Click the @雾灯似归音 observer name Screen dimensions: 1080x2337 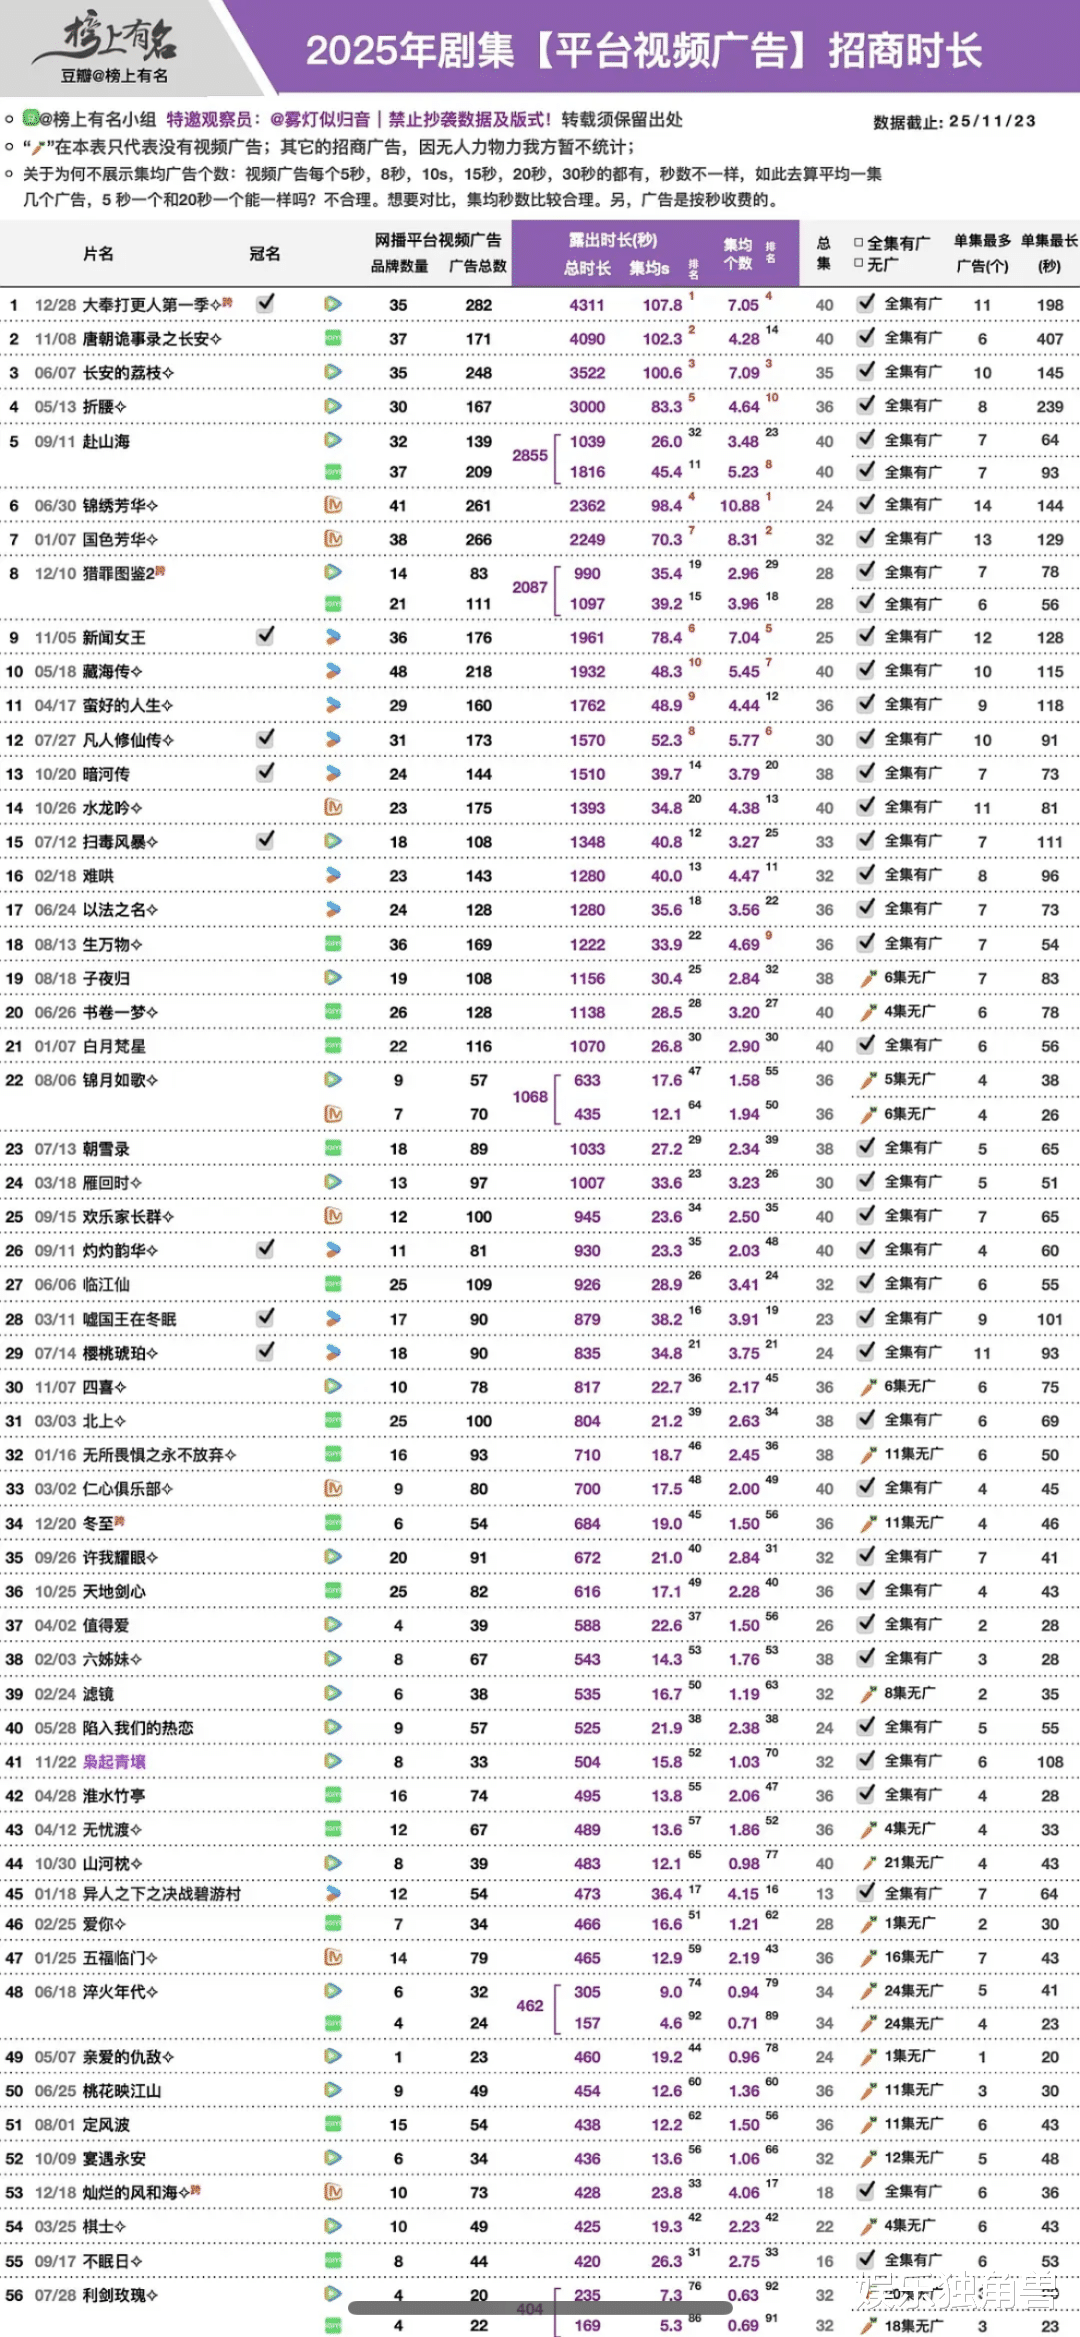[320, 119]
